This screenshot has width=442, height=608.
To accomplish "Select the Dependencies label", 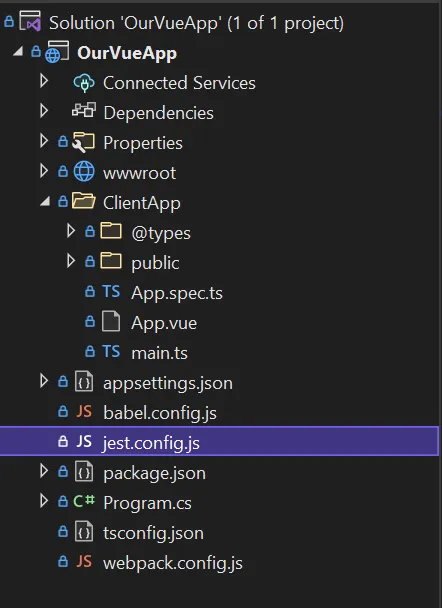I will (158, 113).
